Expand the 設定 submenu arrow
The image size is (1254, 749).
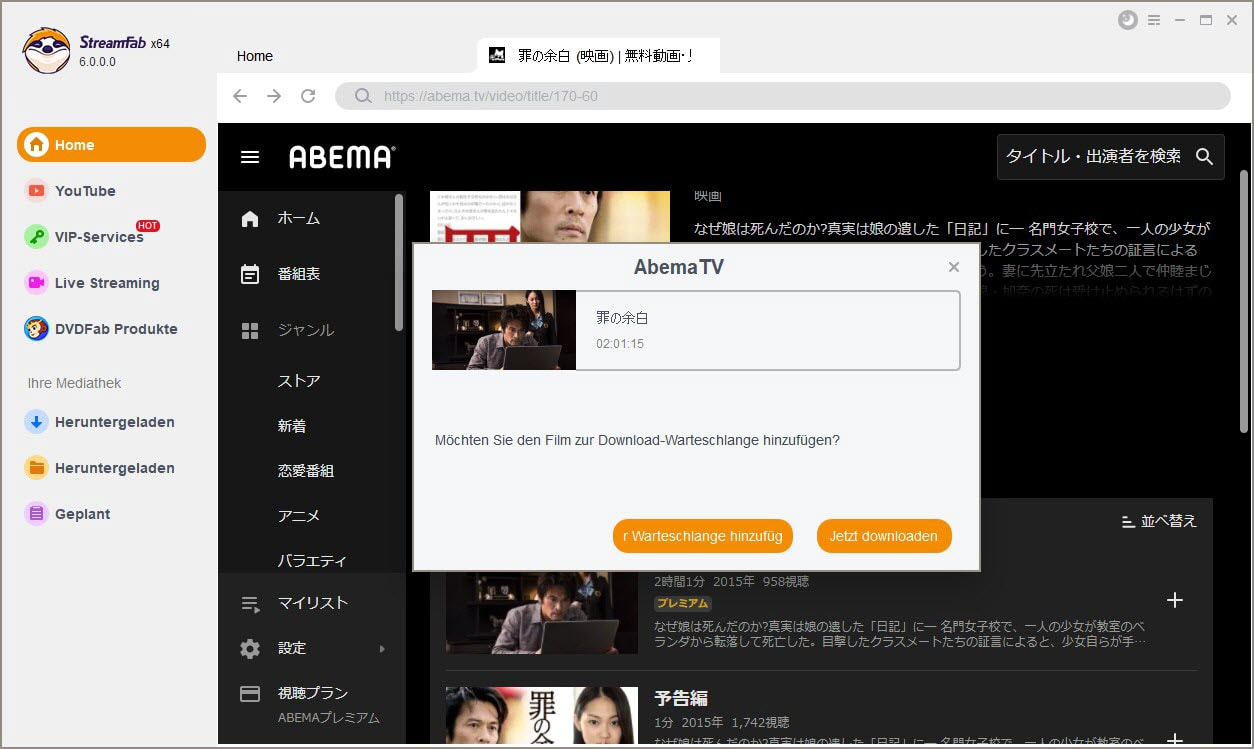382,649
